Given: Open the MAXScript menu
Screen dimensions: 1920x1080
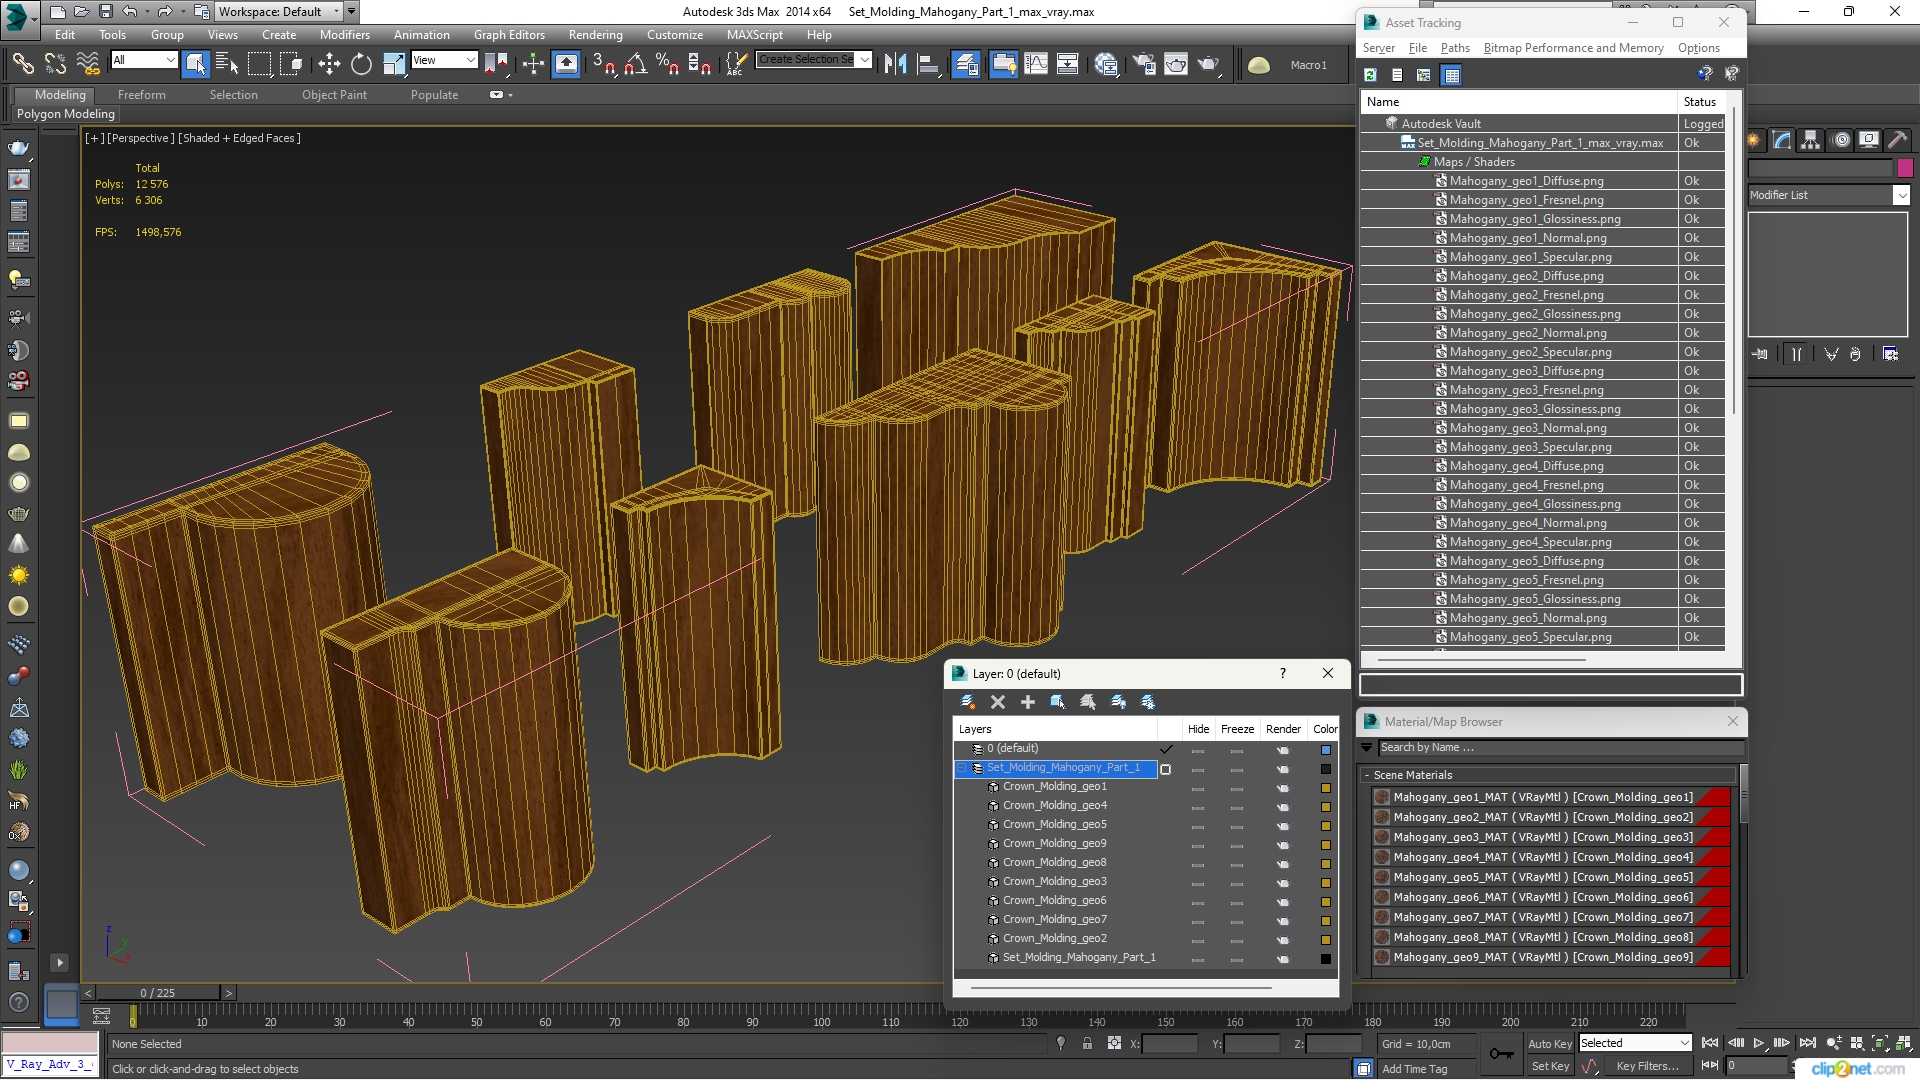Looking at the screenshot, I should [x=755, y=34].
